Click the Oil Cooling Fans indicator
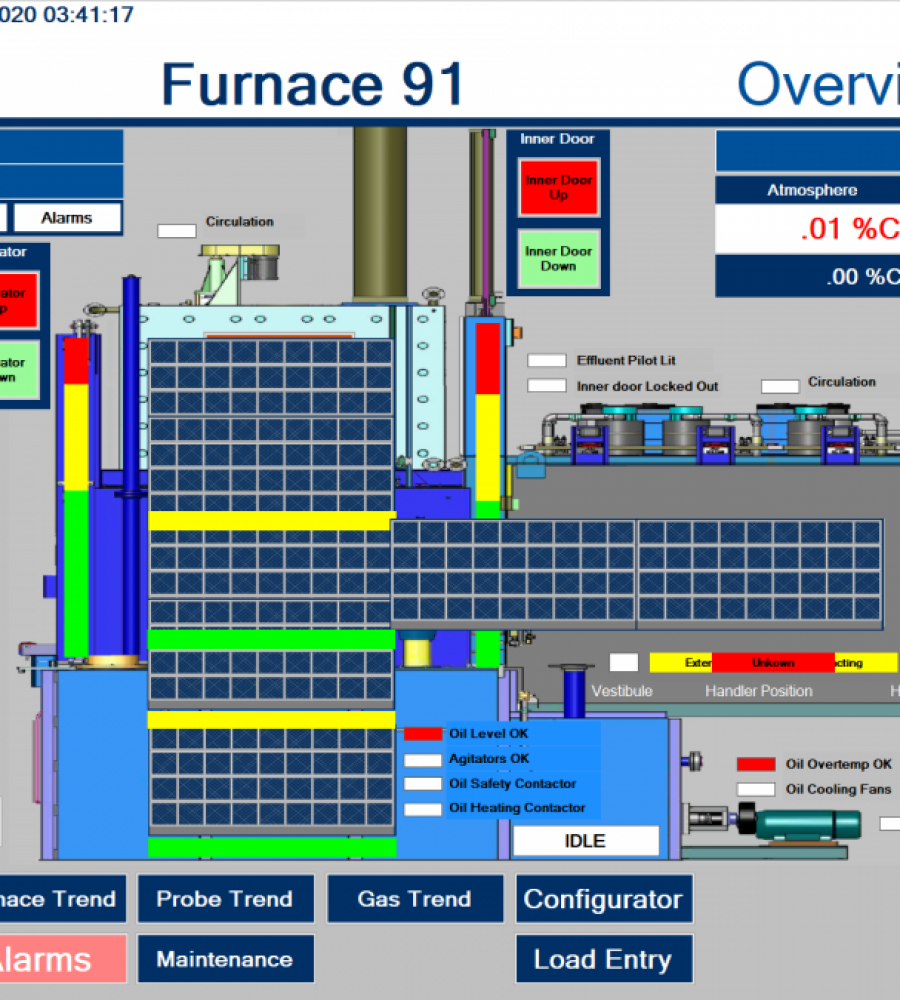 coord(756,790)
